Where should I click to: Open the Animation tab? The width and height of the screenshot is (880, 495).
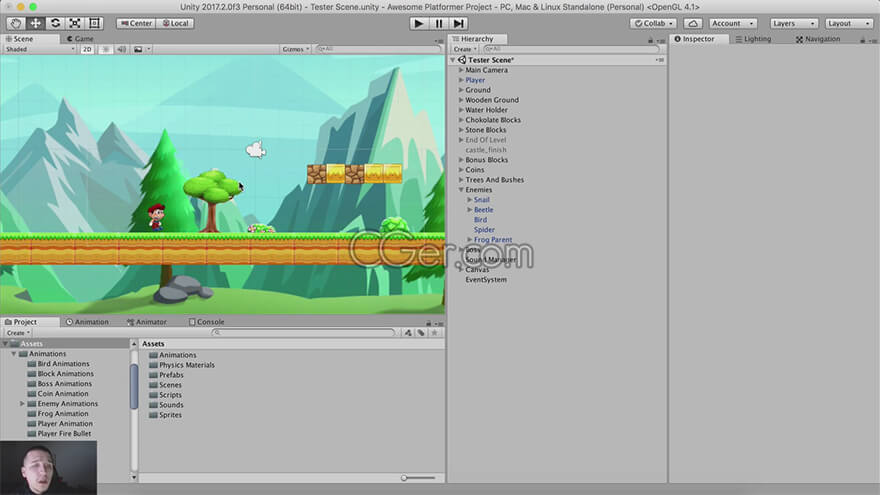click(x=87, y=322)
